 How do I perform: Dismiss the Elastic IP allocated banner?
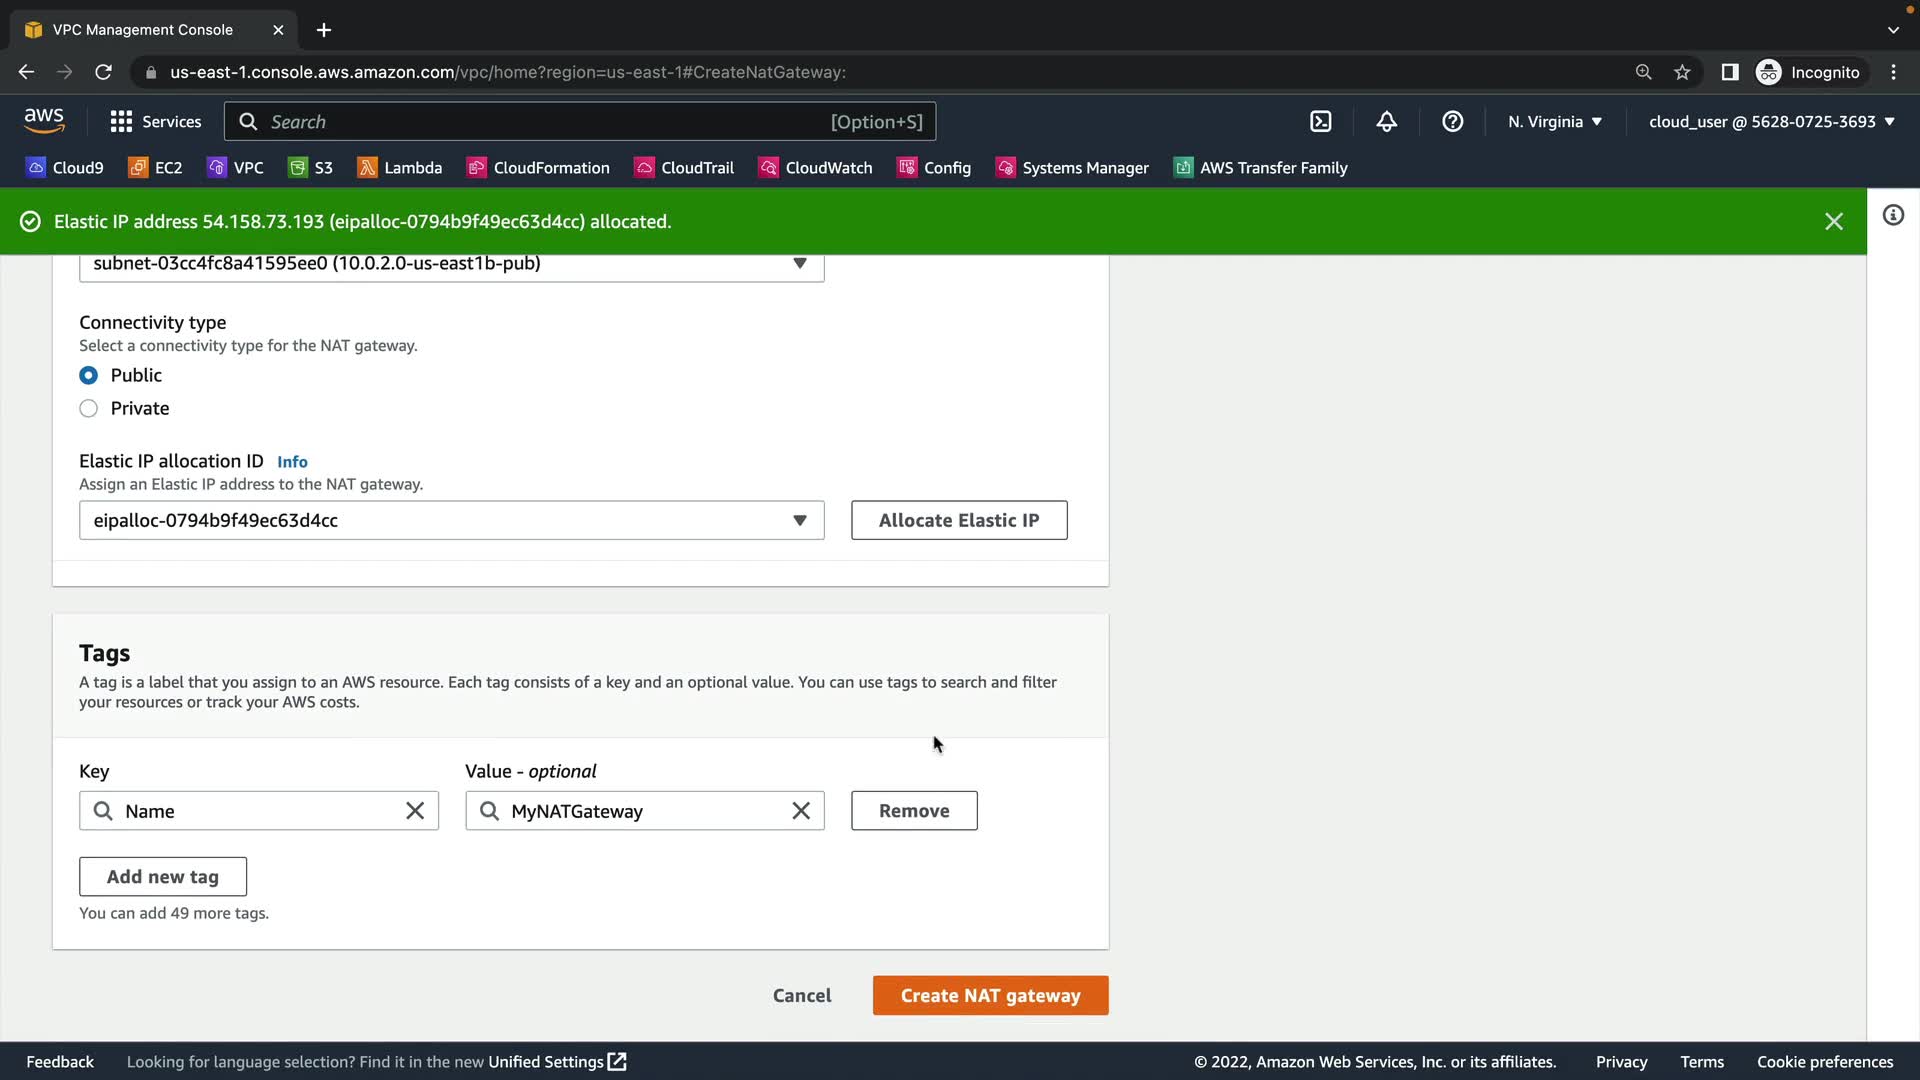tap(1833, 222)
